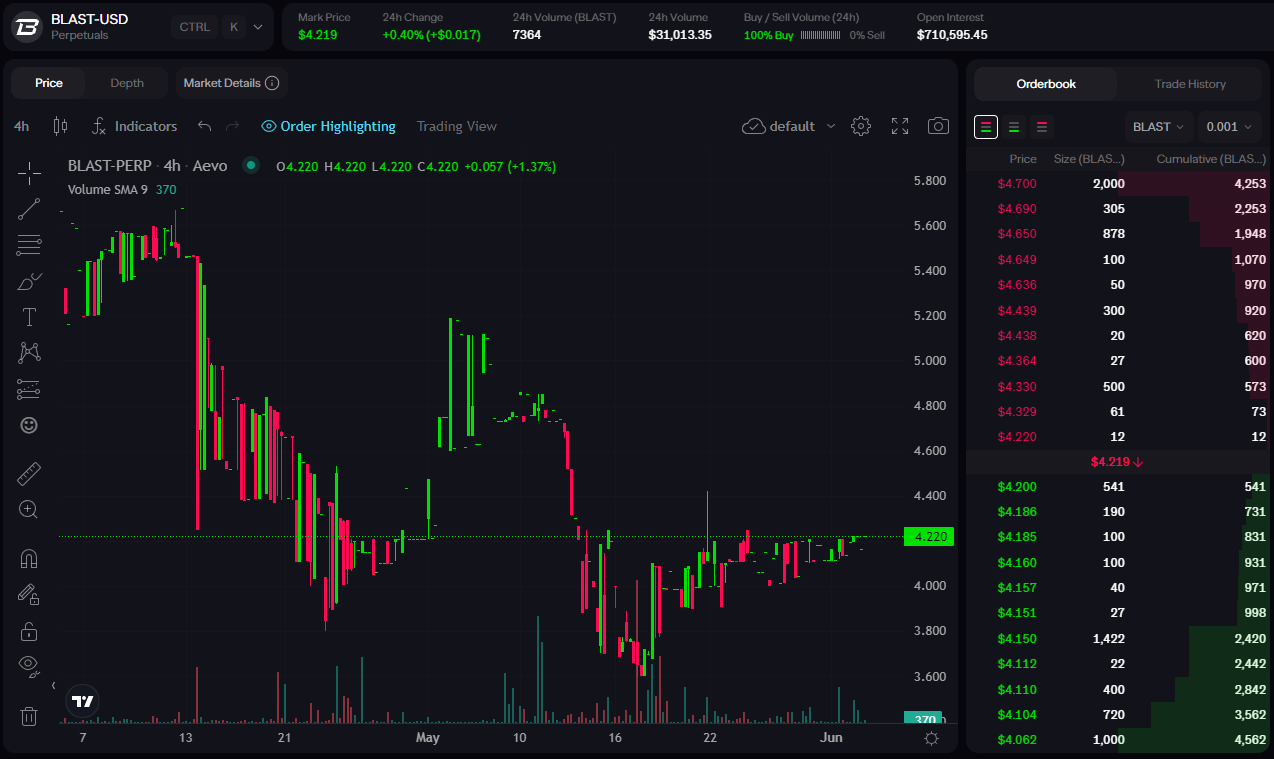
Task: Lock all drawing tools
Action: [29, 631]
